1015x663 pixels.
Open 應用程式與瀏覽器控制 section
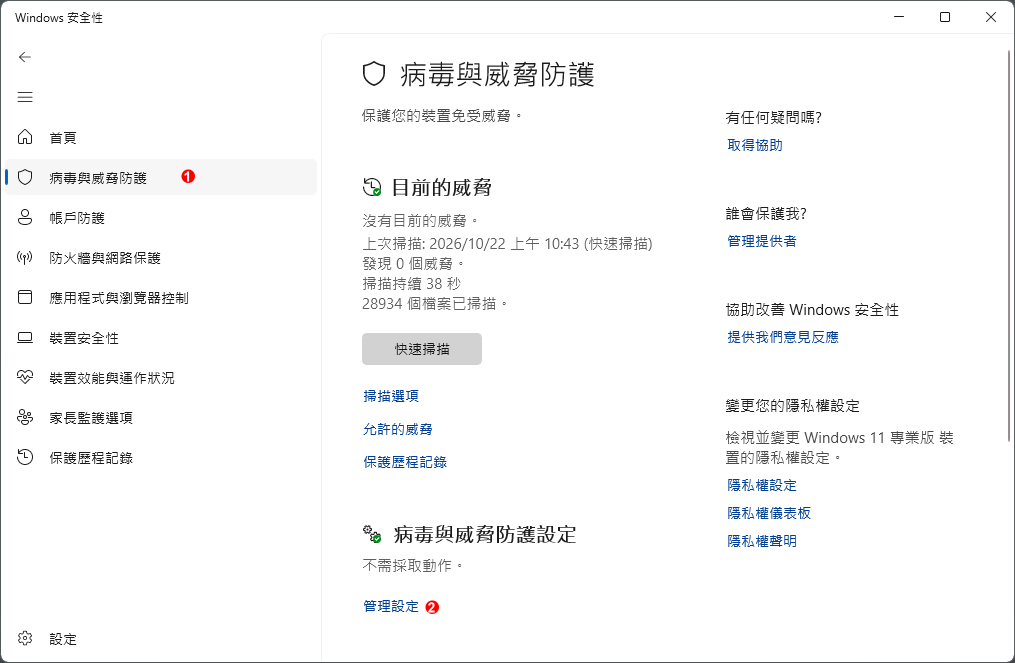click(x=161, y=297)
